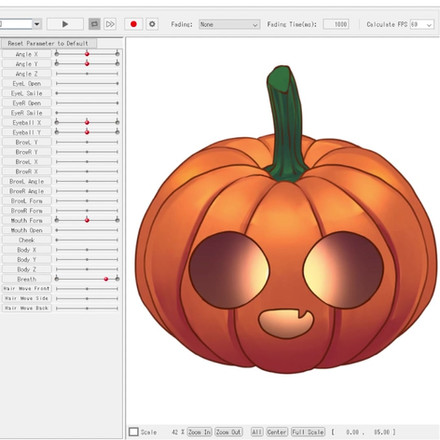The width and height of the screenshot is (440, 440).
Task: Click the Eyeball X slider handle
Action: pos(87,122)
